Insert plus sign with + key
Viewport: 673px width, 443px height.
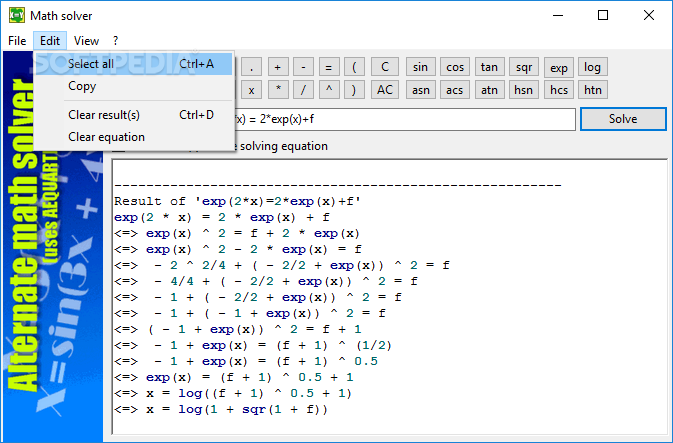(278, 67)
